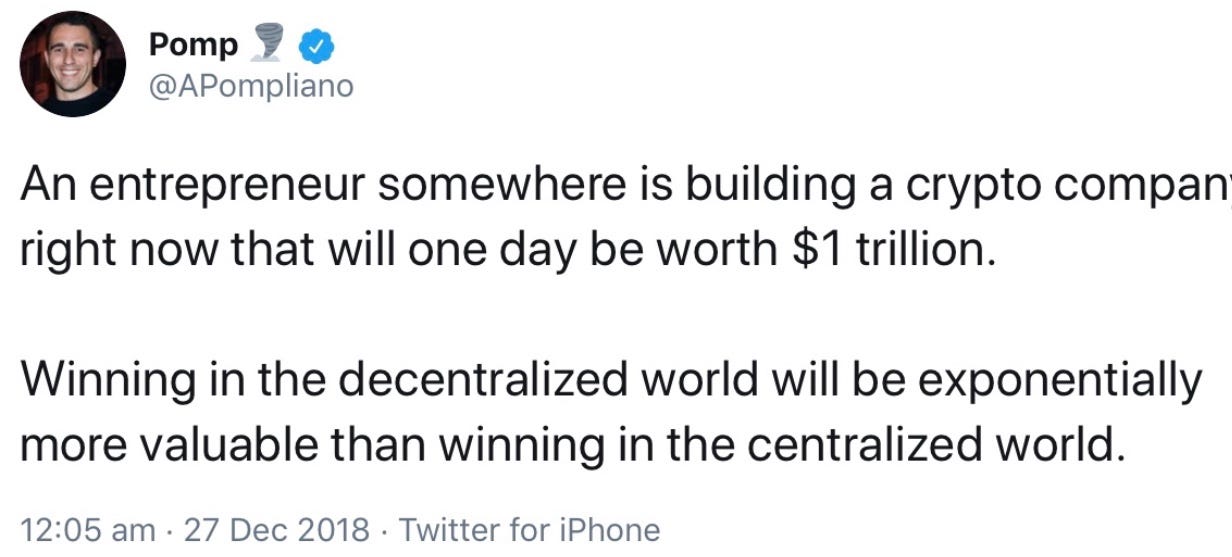This screenshot has height=557, width=1232.
Task: Open the Pomp display name
Action: coord(194,46)
